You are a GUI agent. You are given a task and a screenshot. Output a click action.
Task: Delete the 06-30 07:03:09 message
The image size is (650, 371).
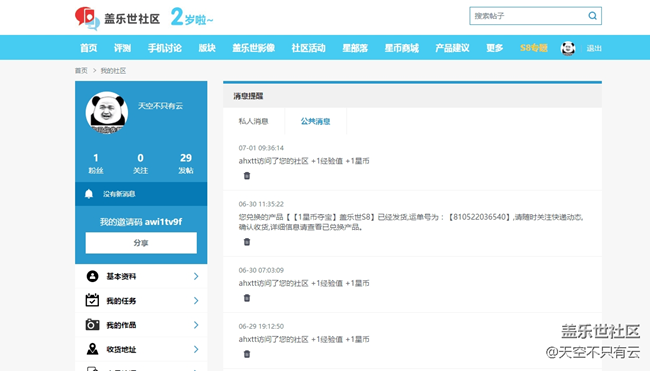pos(247,298)
